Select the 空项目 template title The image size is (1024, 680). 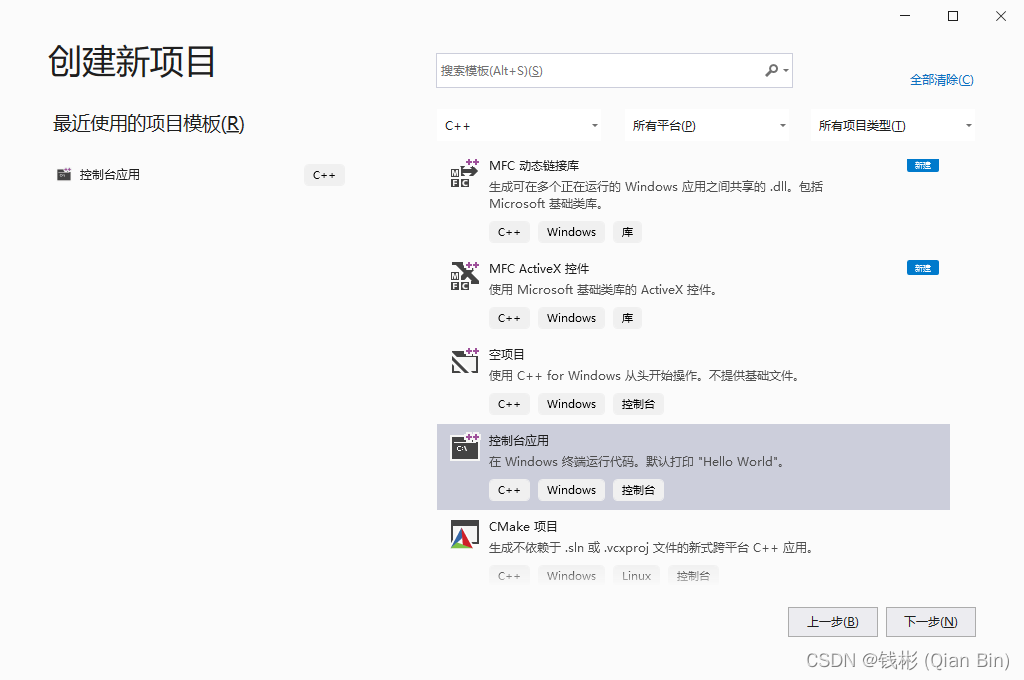tap(506, 355)
